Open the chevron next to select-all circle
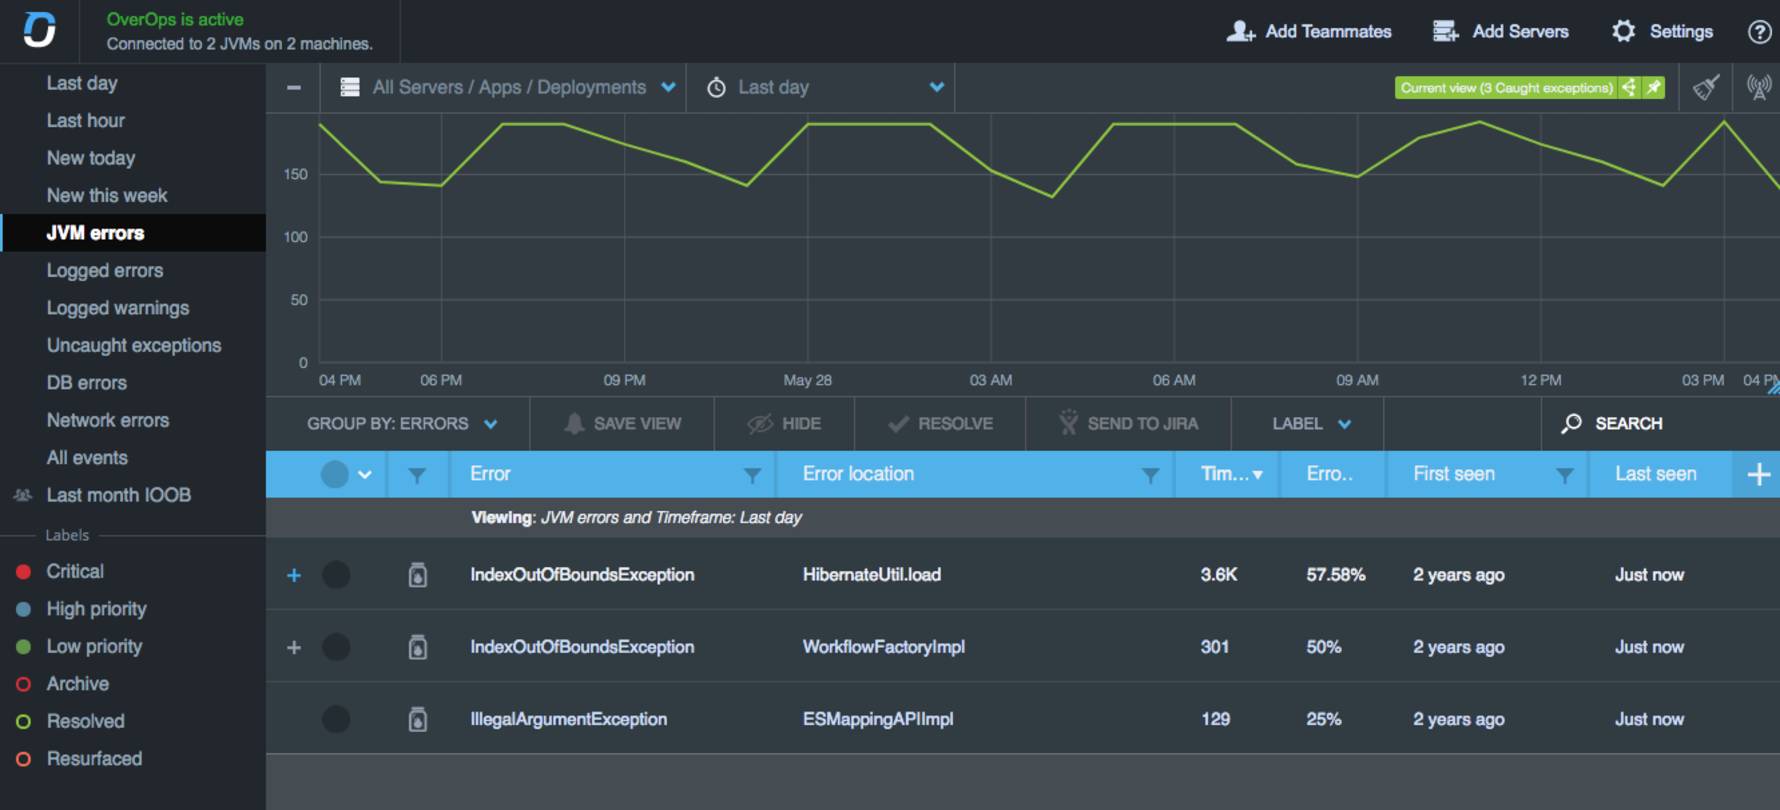The image size is (1780, 810). pyautogui.click(x=365, y=475)
